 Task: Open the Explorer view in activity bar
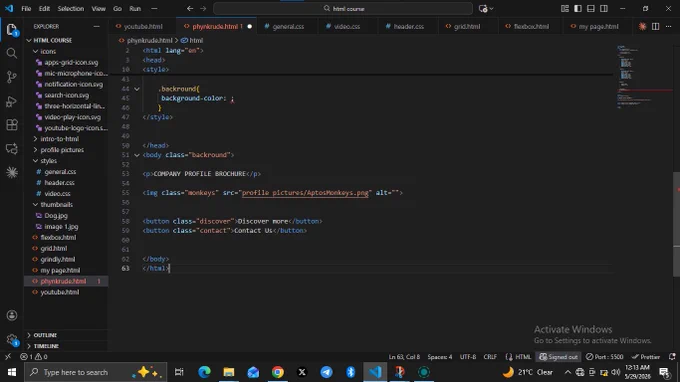click(12, 29)
